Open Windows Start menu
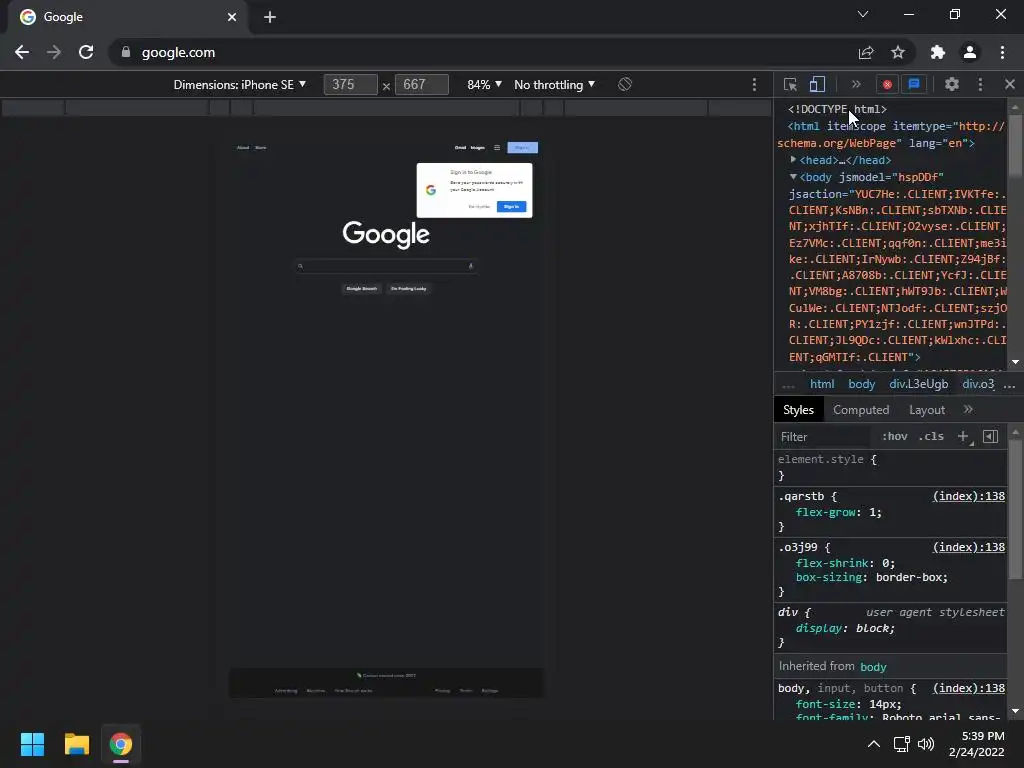This screenshot has height=768, width=1024. click(x=32, y=744)
